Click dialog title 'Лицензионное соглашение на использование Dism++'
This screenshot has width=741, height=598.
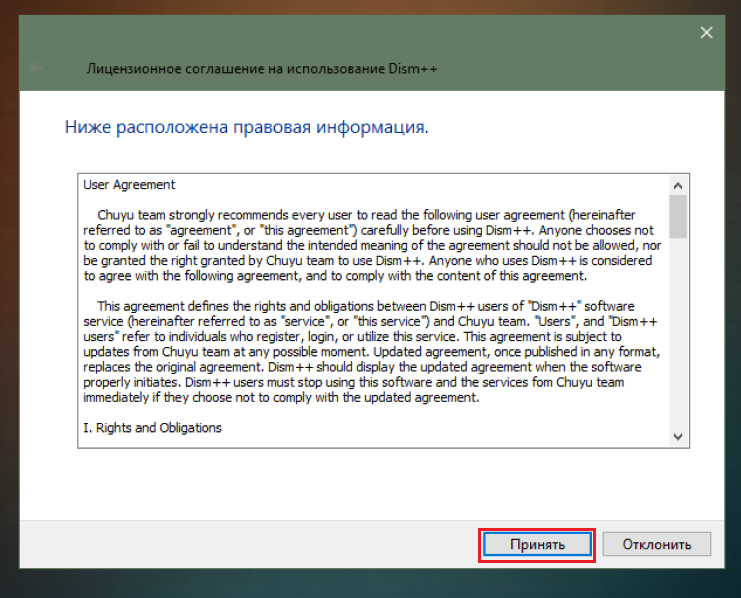pyautogui.click(x=262, y=69)
